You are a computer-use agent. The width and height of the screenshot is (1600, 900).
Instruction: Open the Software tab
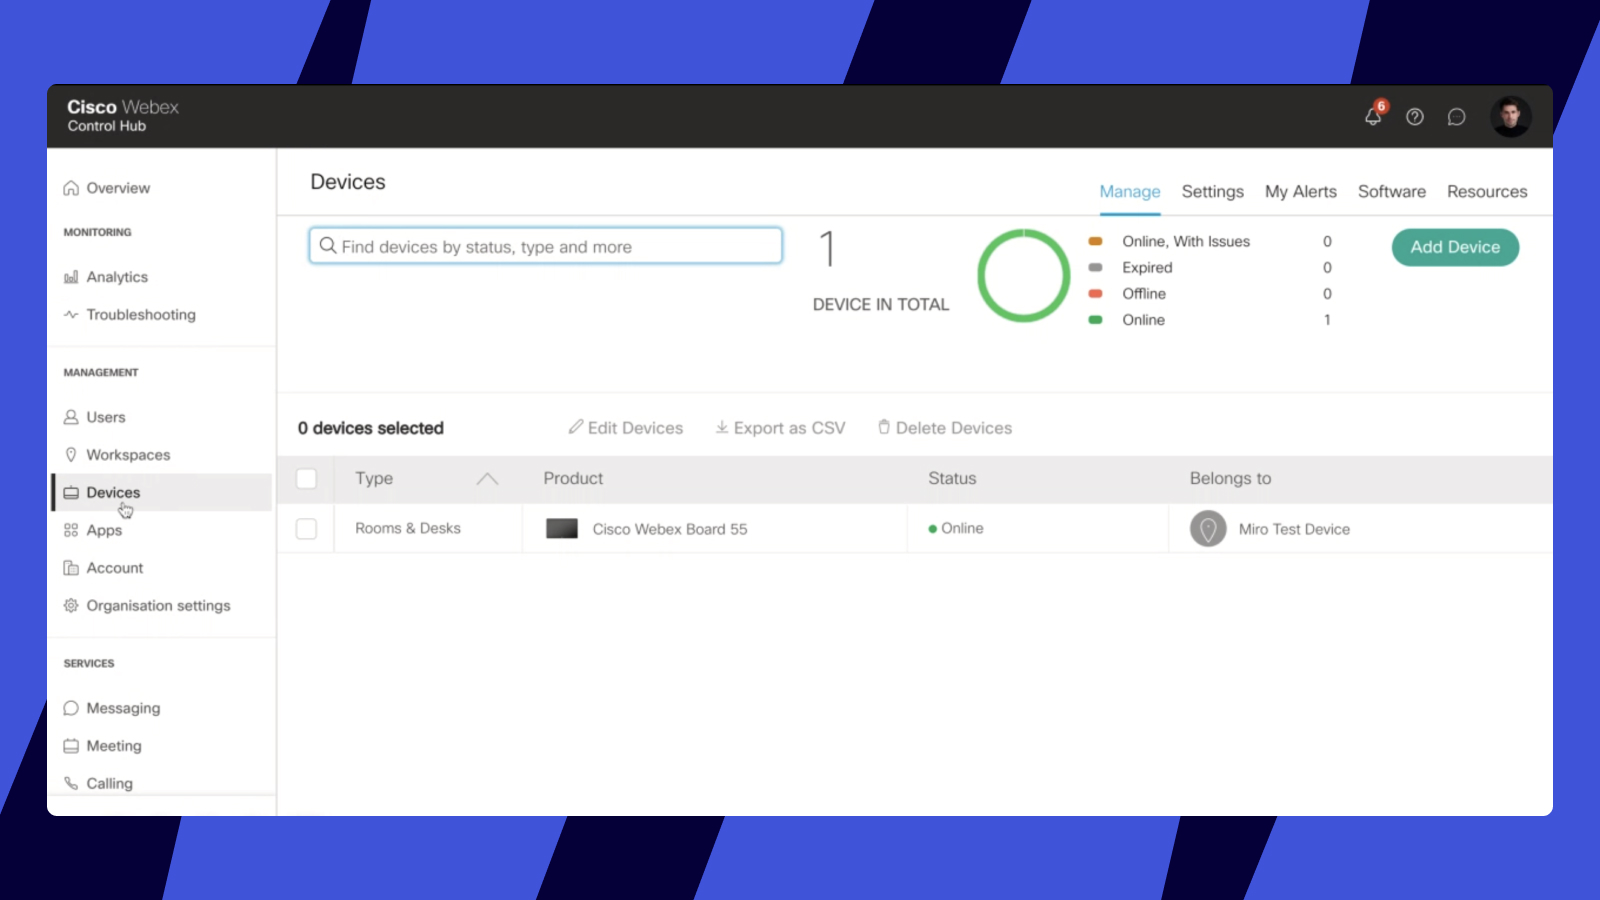(x=1392, y=191)
